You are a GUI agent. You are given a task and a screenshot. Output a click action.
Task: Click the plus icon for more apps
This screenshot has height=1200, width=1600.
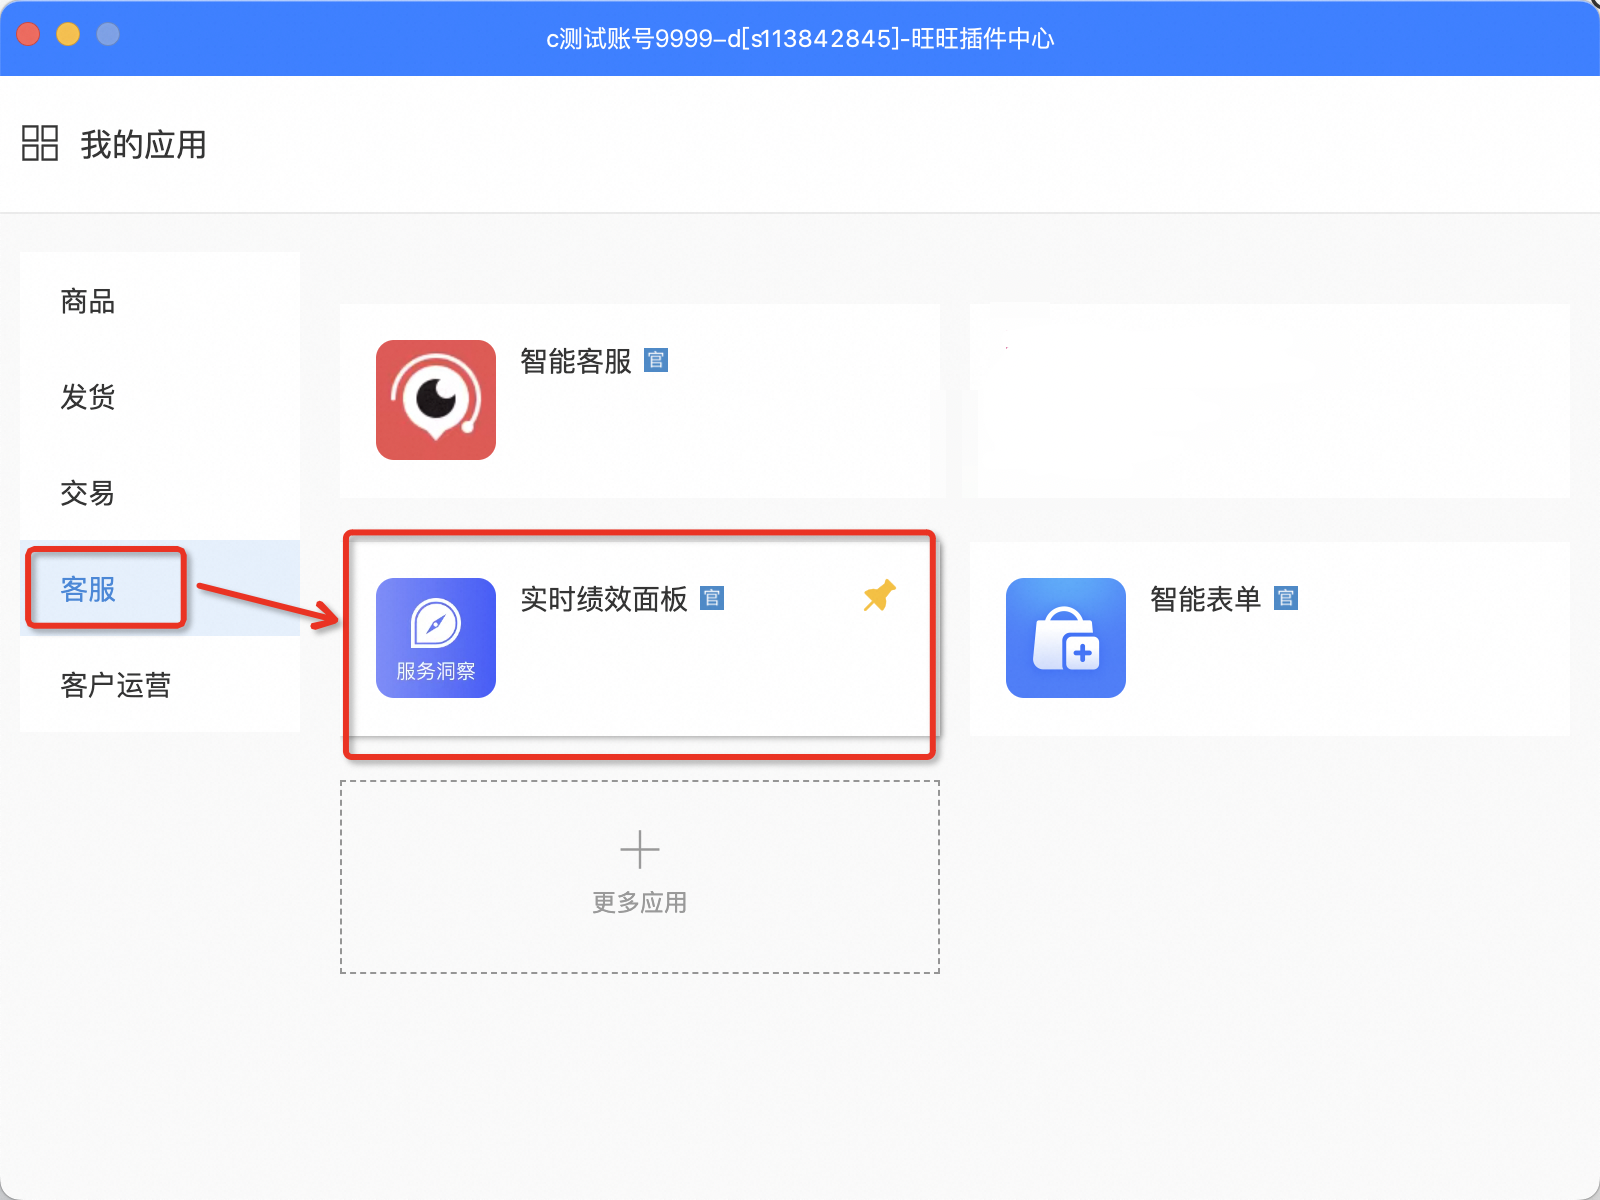[640, 850]
